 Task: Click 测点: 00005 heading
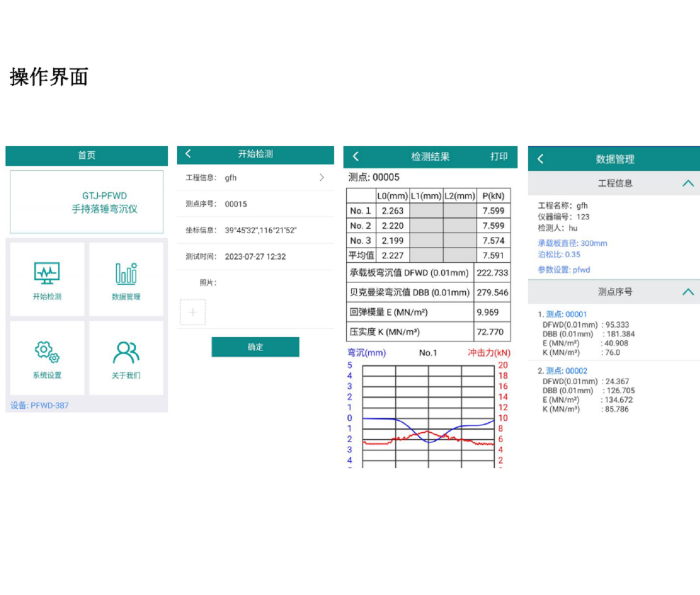pos(374,177)
